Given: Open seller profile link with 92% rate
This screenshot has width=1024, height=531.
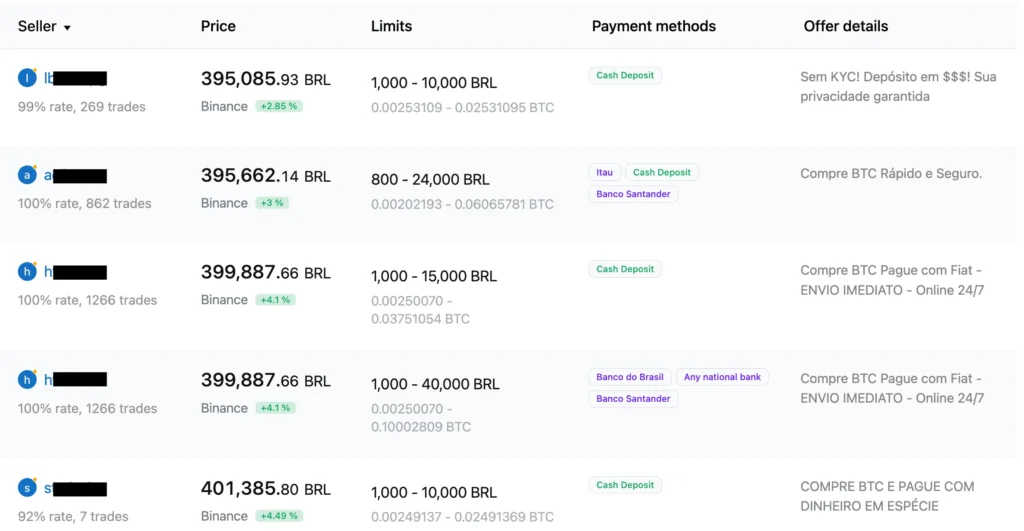Looking at the screenshot, I should click(75, 489).
